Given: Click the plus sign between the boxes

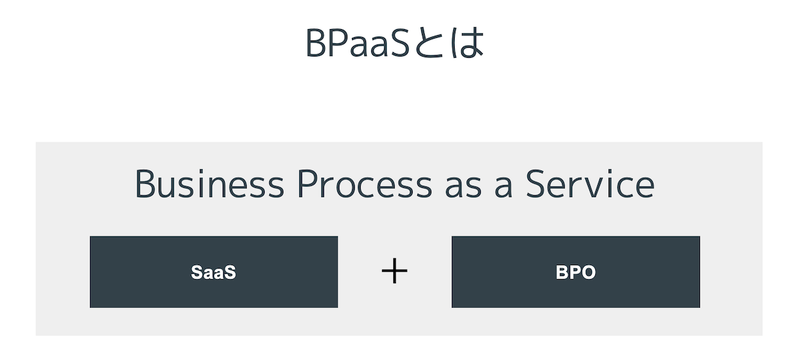Looking at the screenshot, I should tap(394, 271).
